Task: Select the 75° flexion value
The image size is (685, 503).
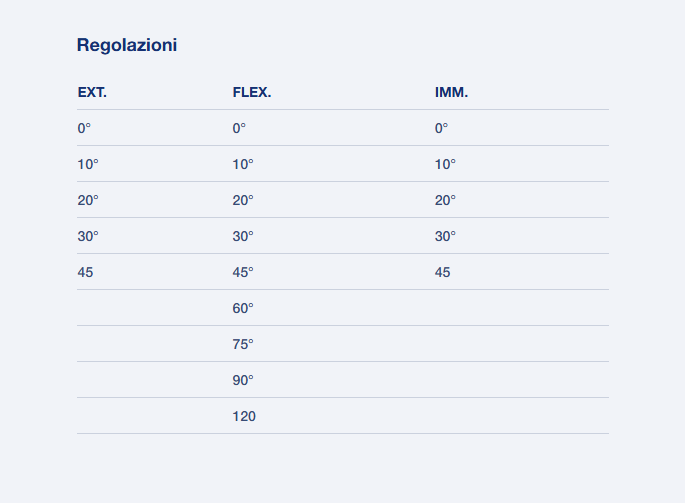Action: coord(243,344)
